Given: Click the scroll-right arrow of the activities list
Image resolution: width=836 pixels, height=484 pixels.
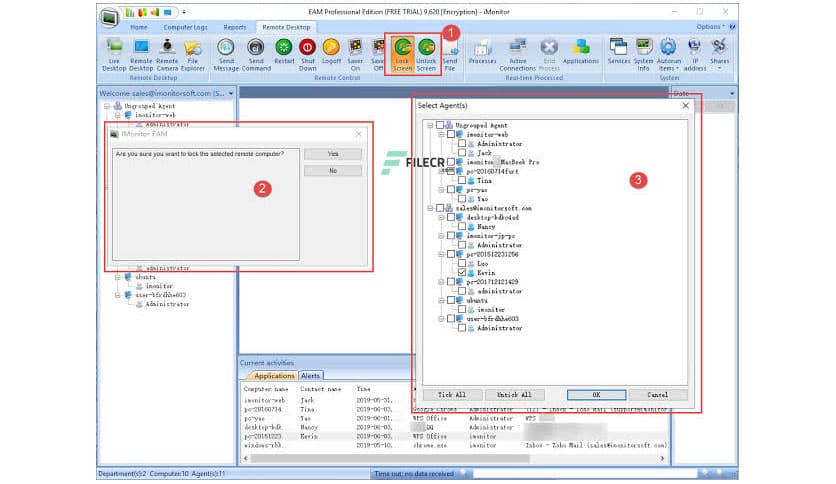Looking at the screenshot, I should 662,458.
